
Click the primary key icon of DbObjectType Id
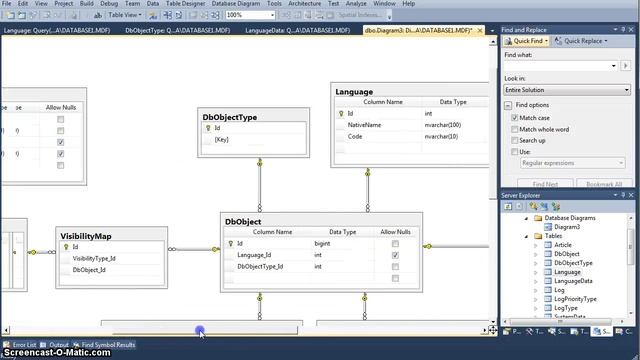click(x=208, y=128)
